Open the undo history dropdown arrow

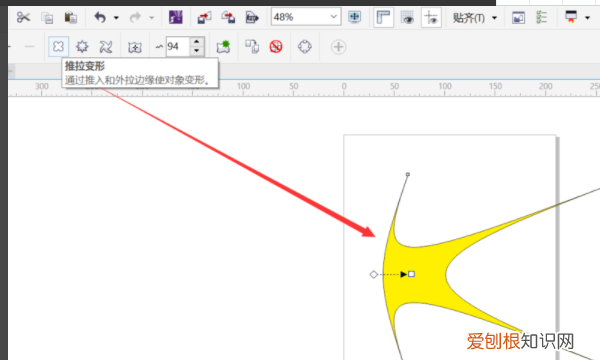point(116,18)
